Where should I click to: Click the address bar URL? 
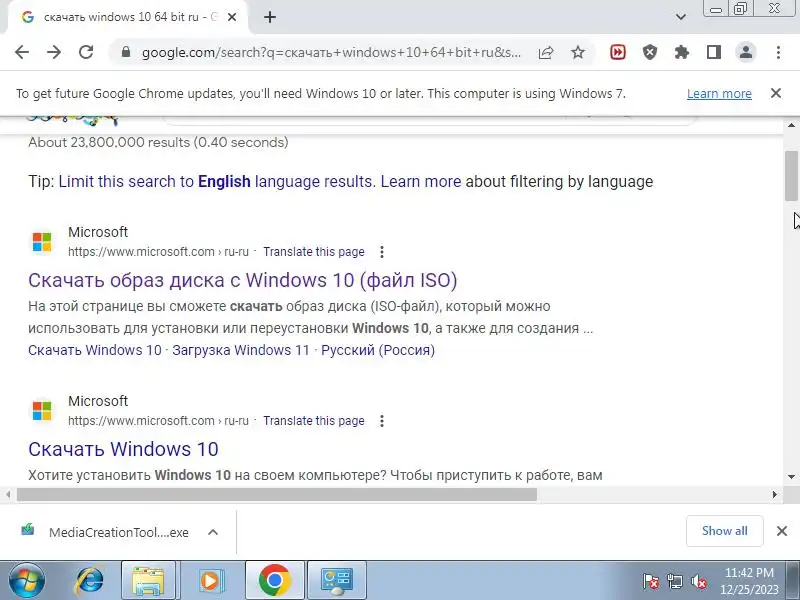(x=331, y=52)
